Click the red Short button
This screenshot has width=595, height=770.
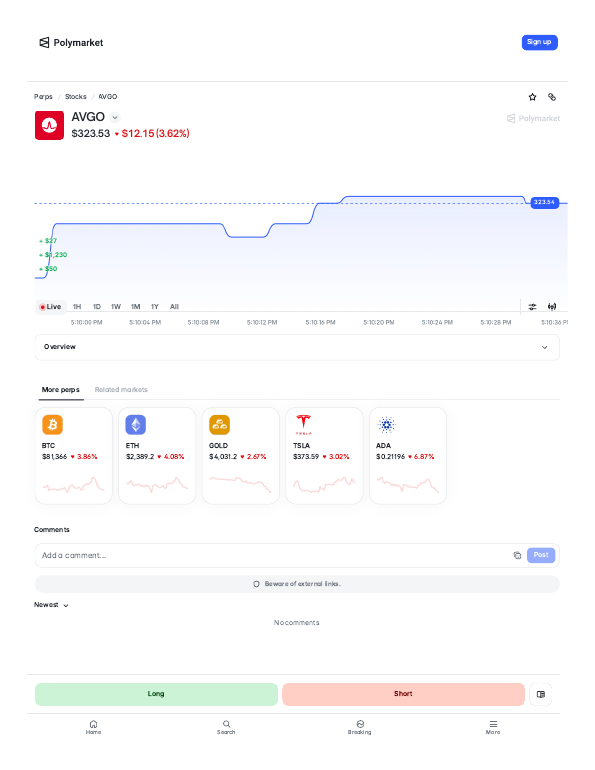tap(403, 694)
